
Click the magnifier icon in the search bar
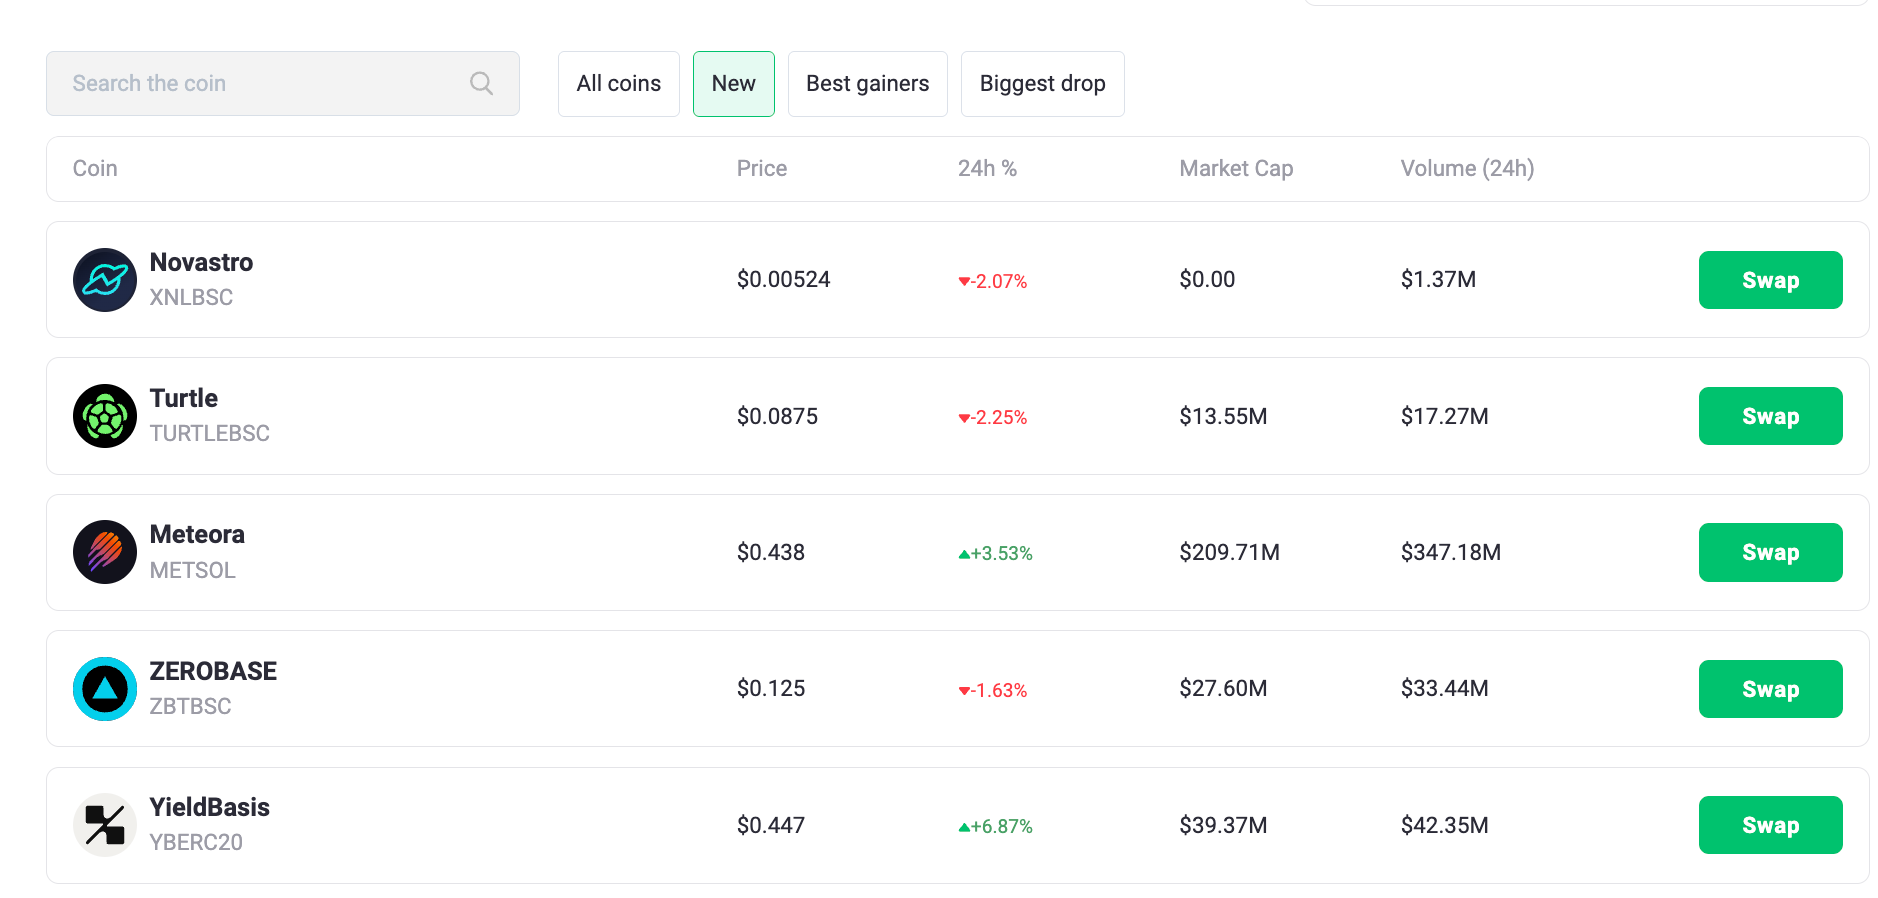click(481, 83)
